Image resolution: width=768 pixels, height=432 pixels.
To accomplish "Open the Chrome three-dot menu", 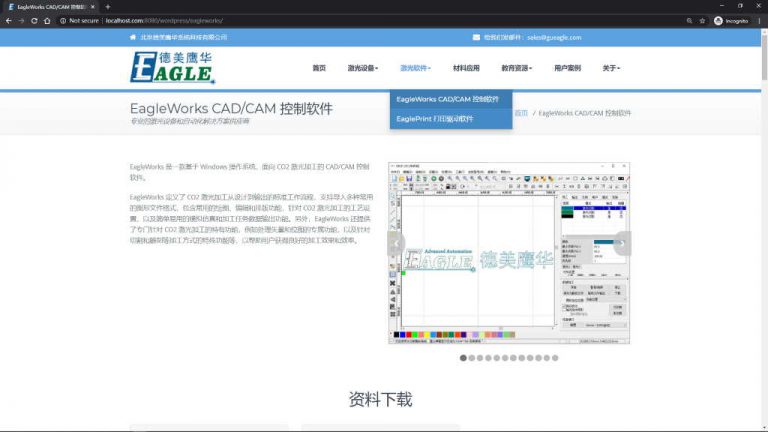I will [x=759, y=21].
